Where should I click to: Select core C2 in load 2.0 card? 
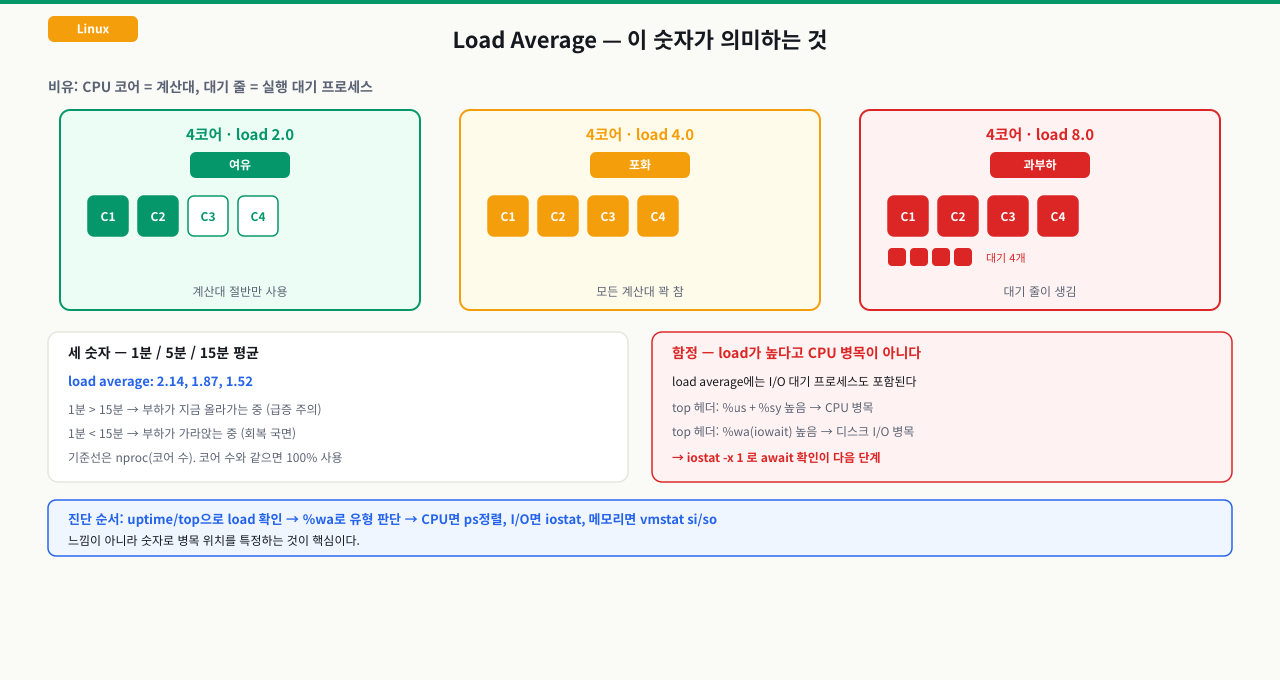[158, 216]
